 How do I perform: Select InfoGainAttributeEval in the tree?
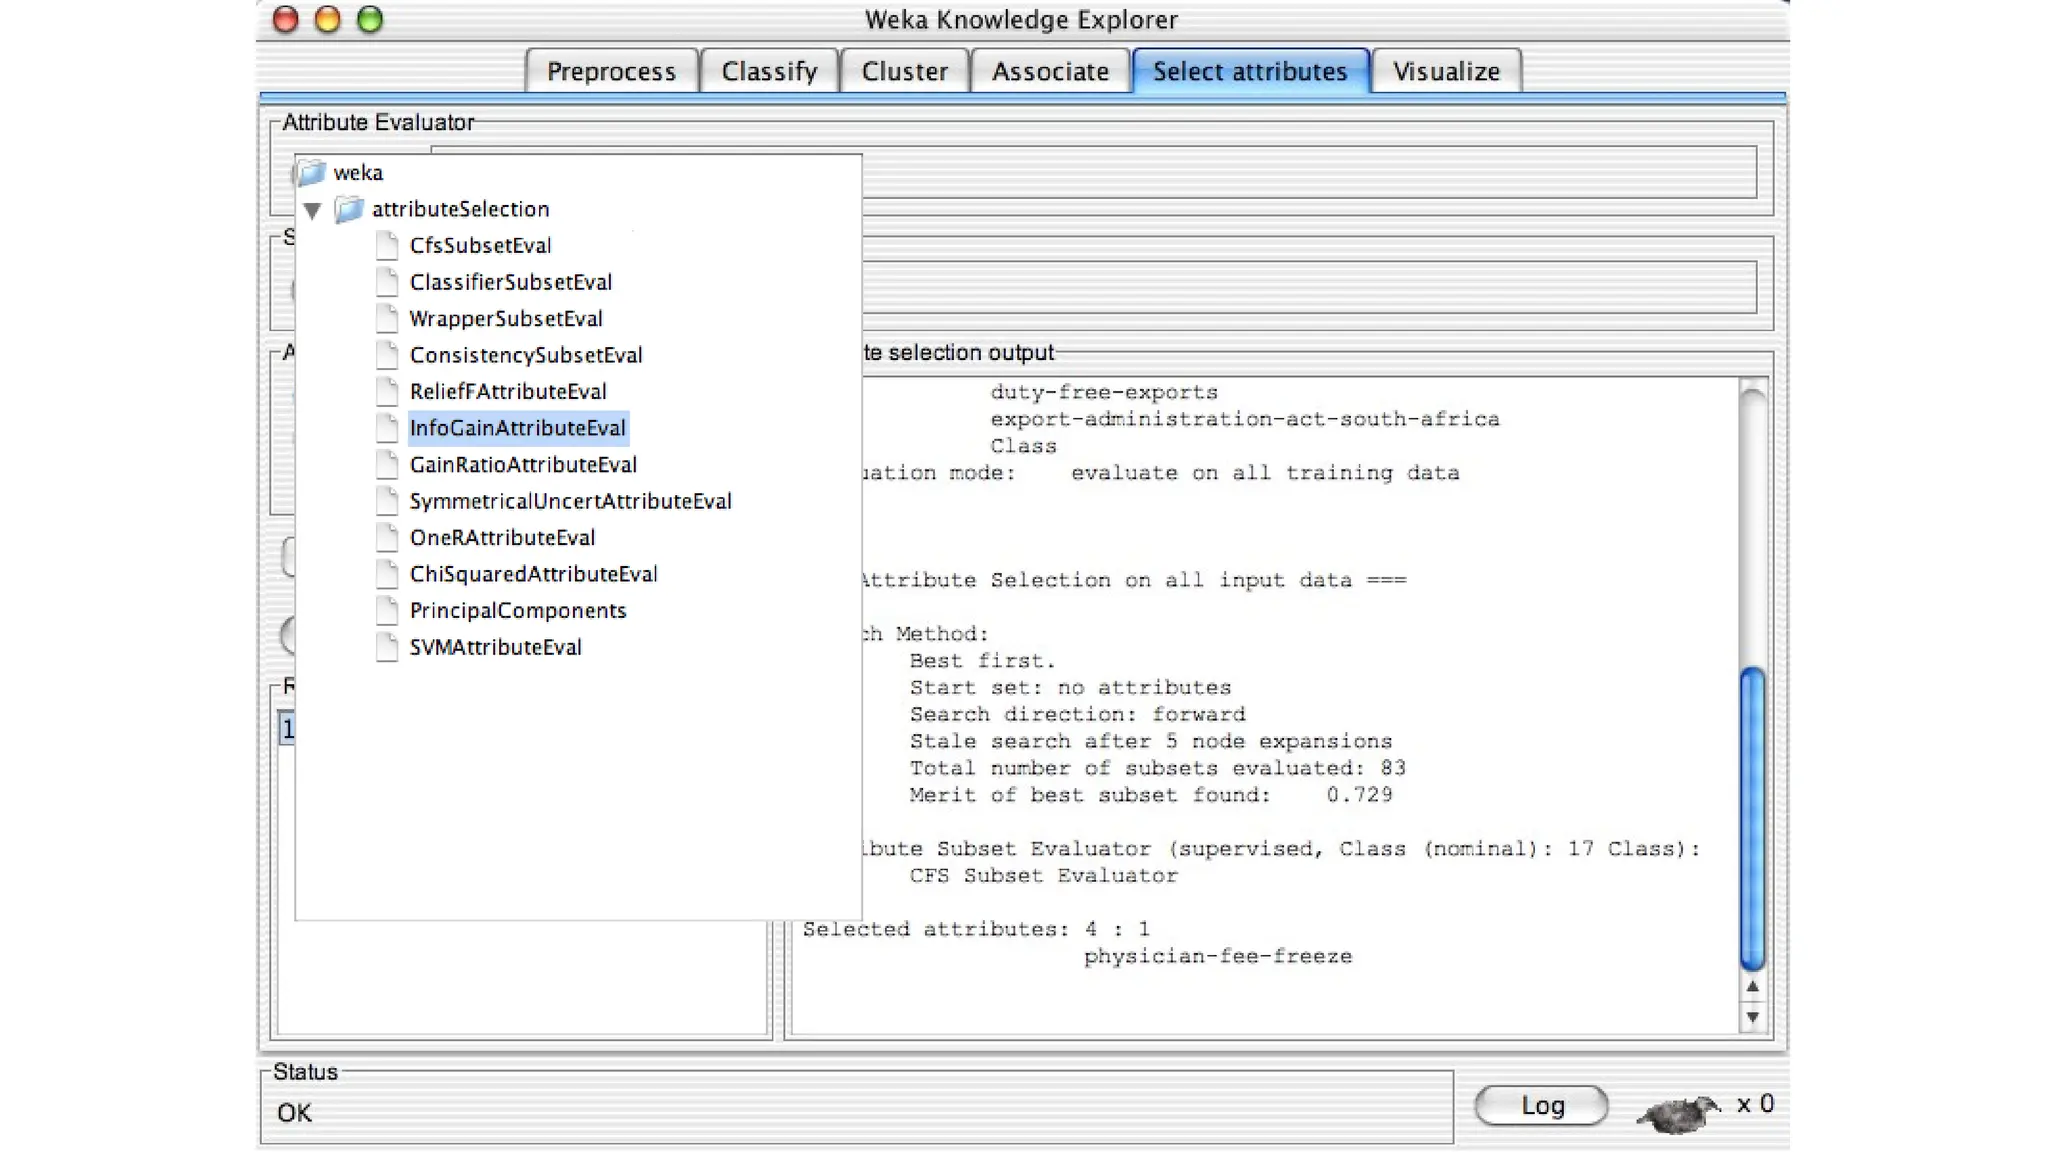517,428
